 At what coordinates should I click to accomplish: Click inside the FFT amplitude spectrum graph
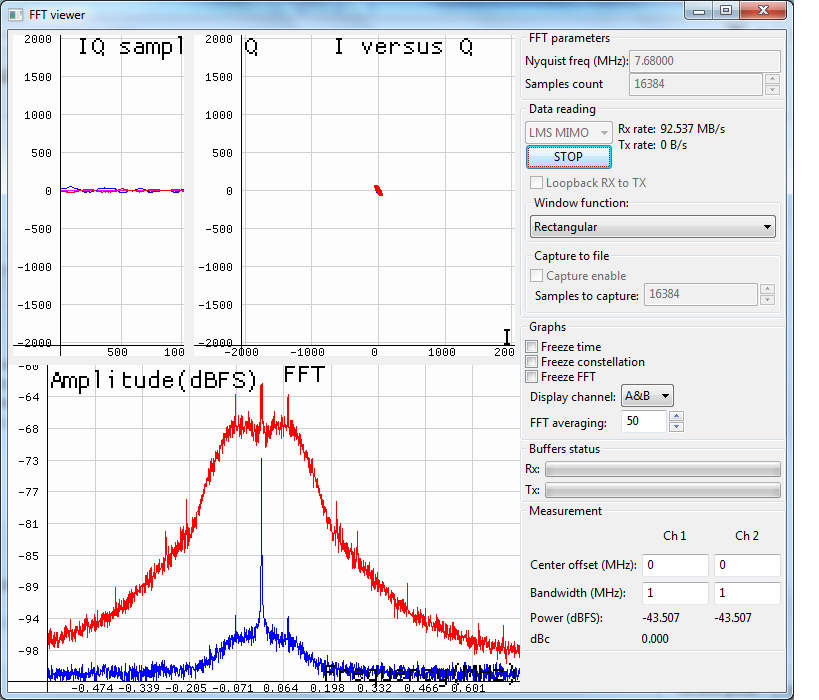tap(283, 520)
